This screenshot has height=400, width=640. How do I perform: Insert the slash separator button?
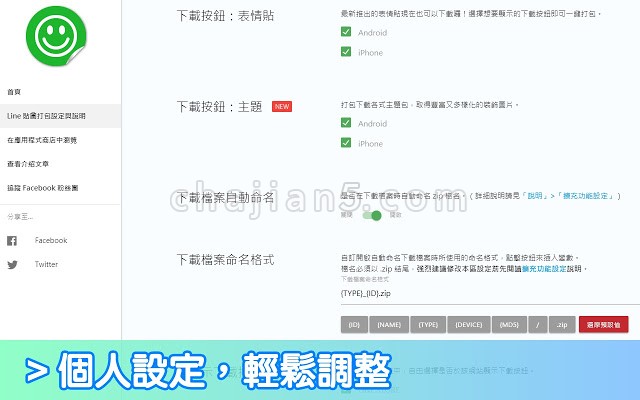(538, 325)
